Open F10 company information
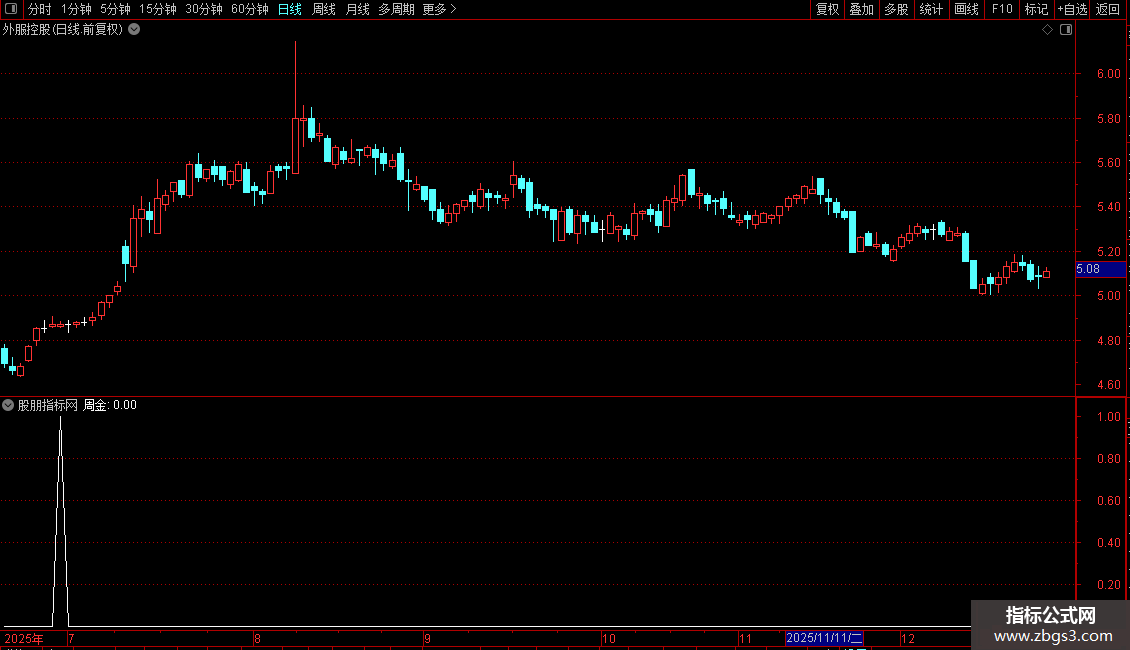This screenshot has height=650, width=1130. click(1002, 9)
